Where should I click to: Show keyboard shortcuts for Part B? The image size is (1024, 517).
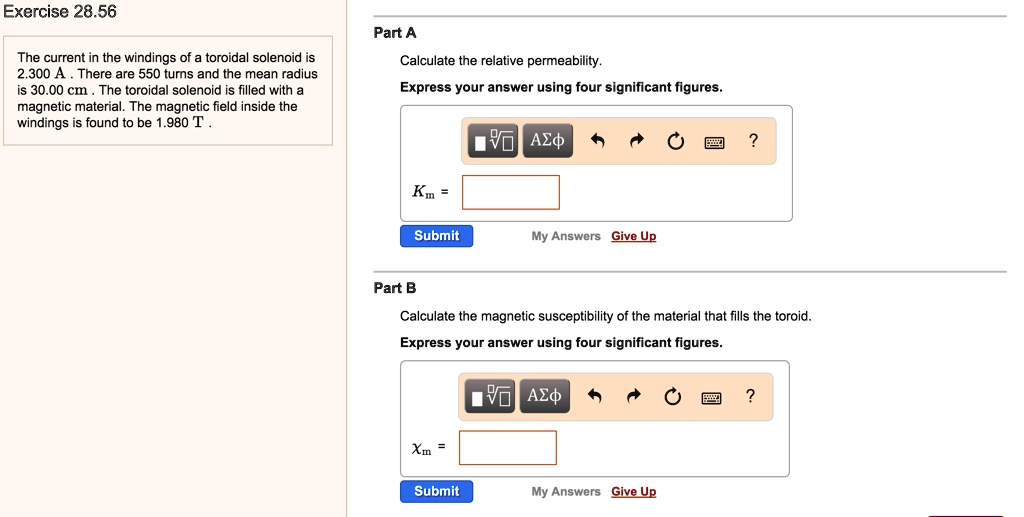tap(711, 397)
